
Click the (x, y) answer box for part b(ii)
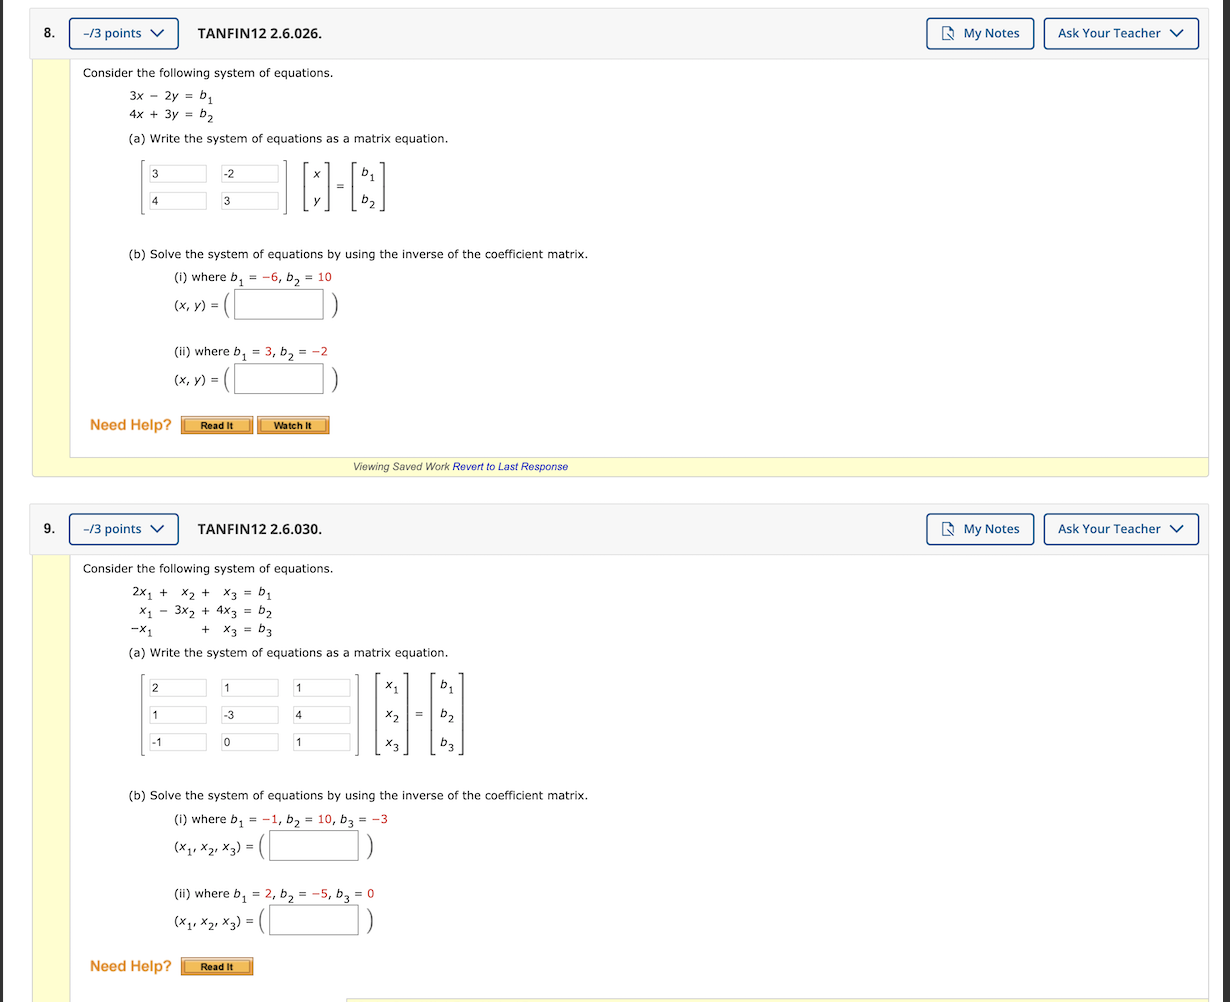[277, 378]
